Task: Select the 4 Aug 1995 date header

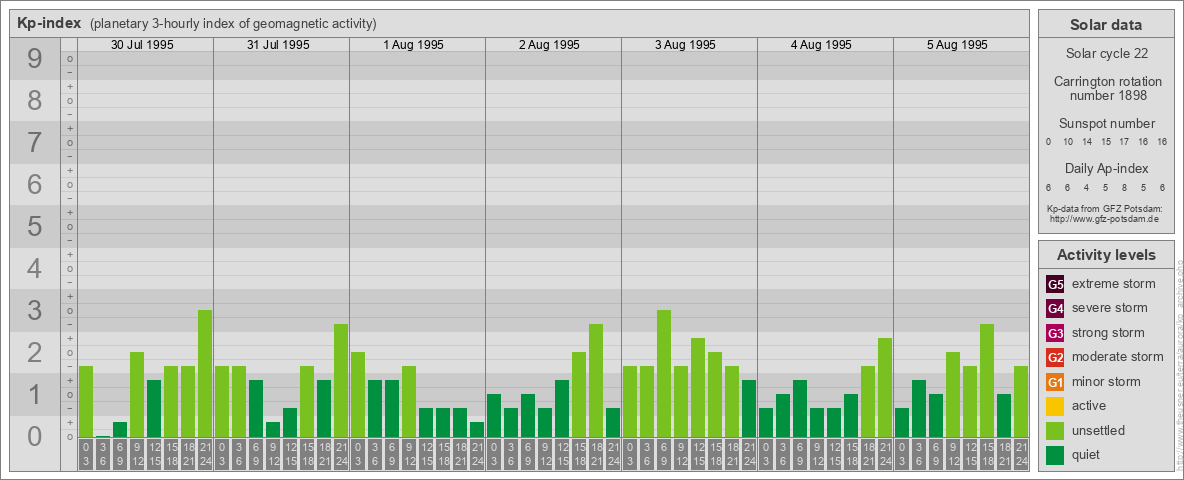Action: pyautogui.click(x=822, y=45)
